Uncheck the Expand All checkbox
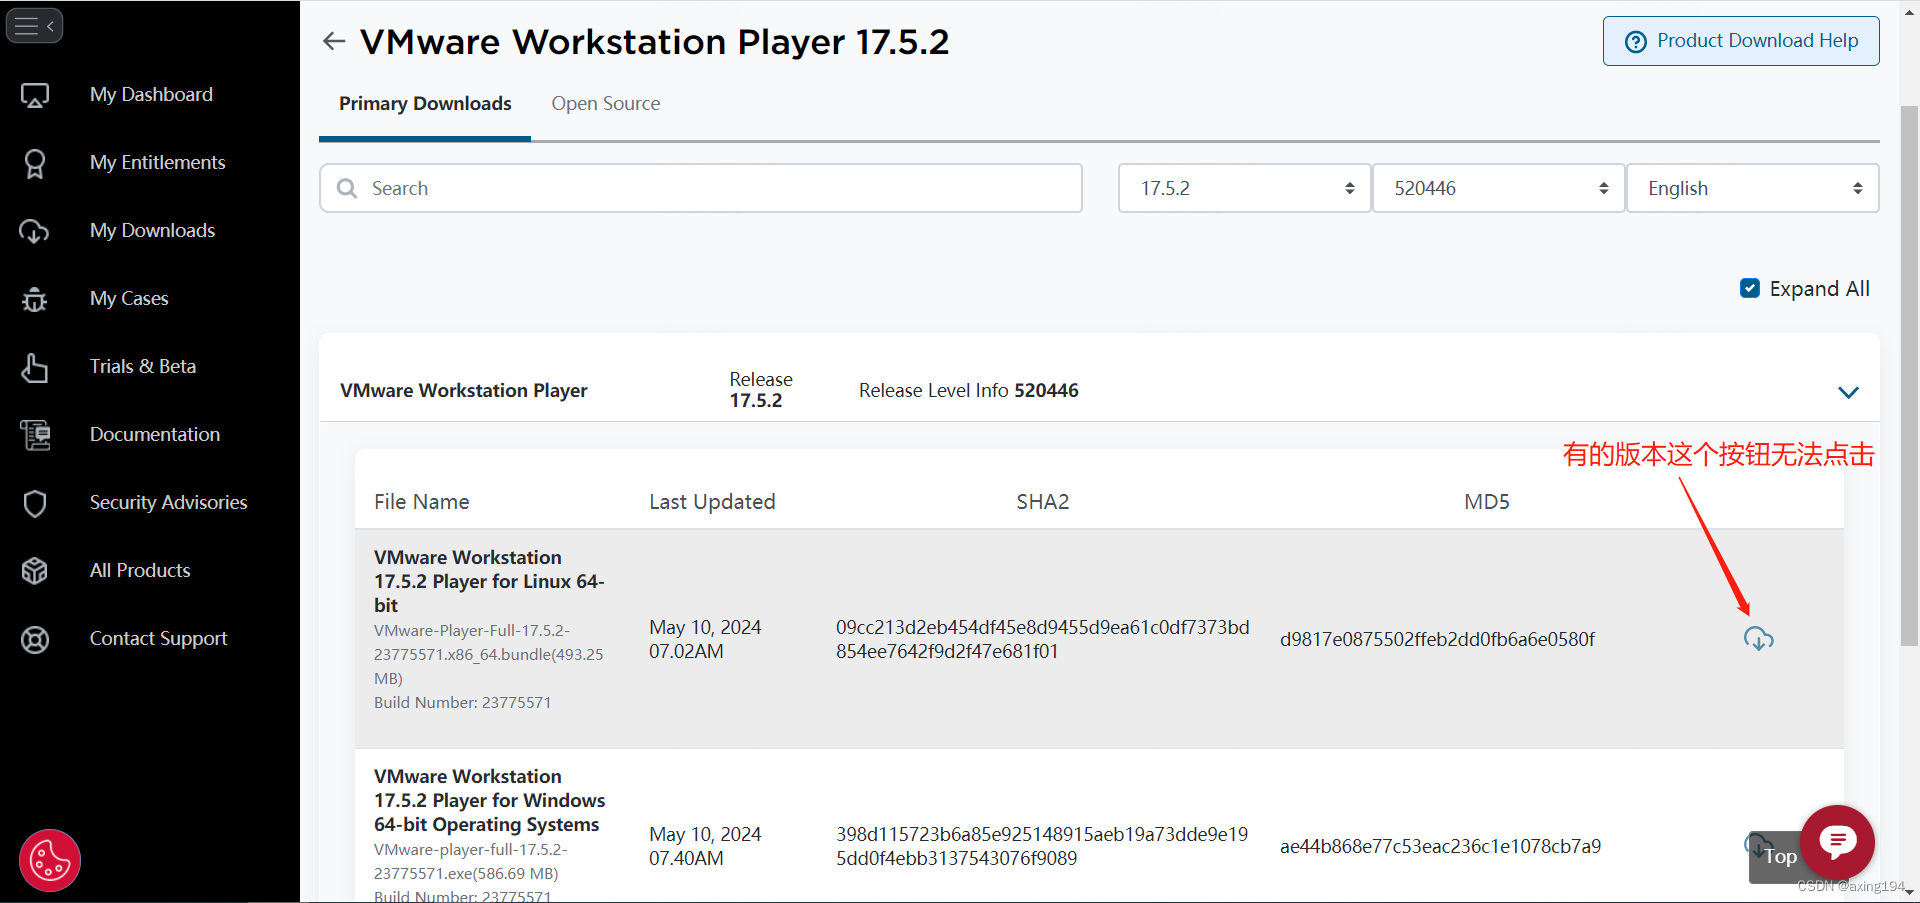The height and width of the screenshot is (903, 1920). click(x=1750, y=288)
